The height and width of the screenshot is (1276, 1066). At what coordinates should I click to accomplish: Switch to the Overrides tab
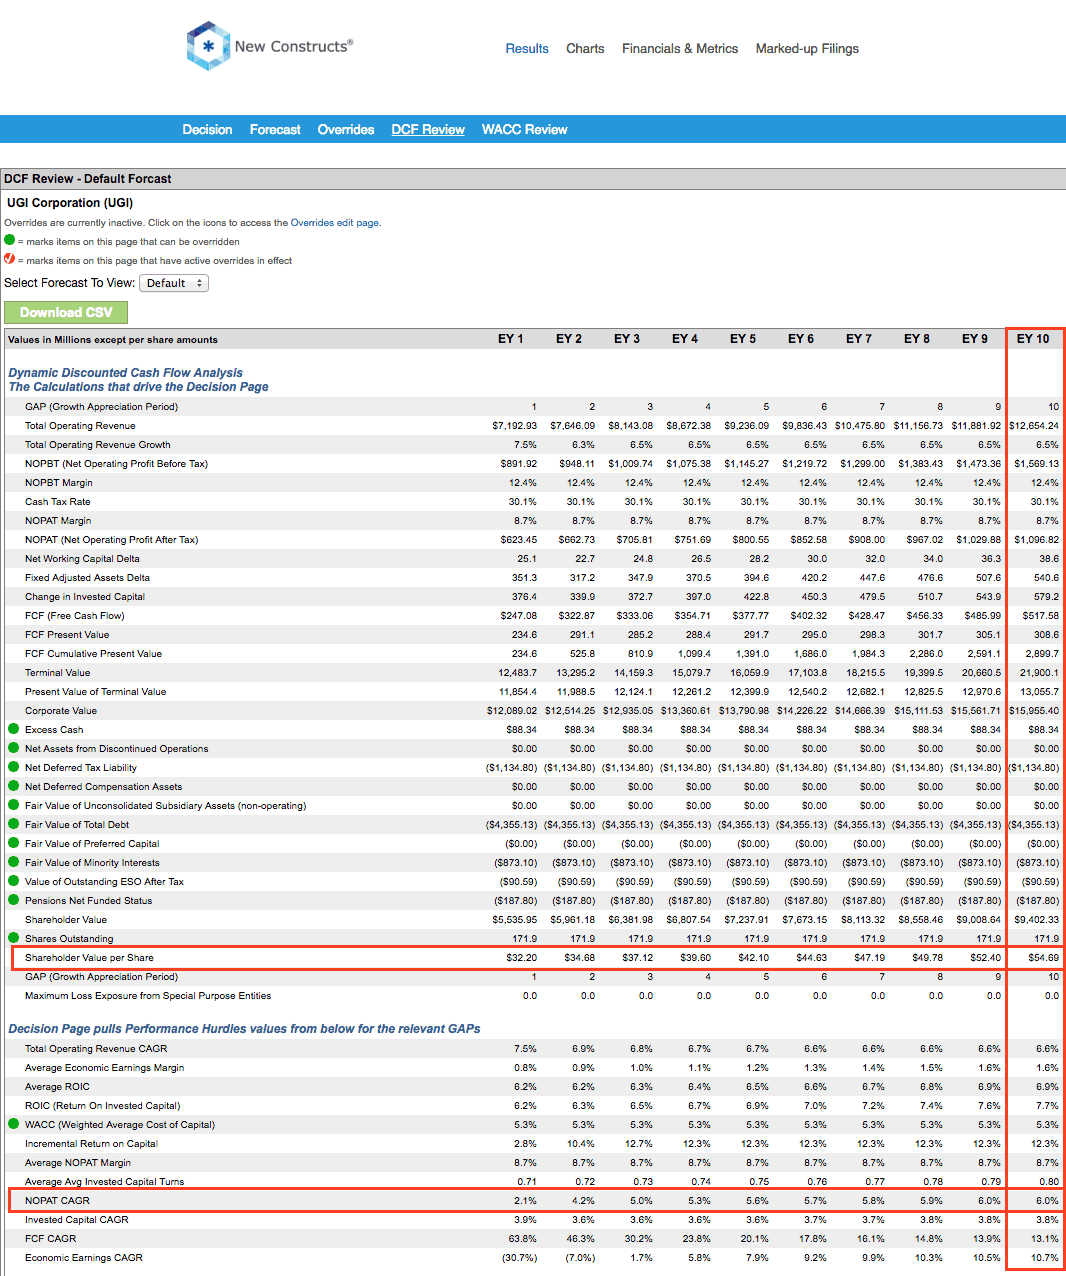tap(346, 129)
